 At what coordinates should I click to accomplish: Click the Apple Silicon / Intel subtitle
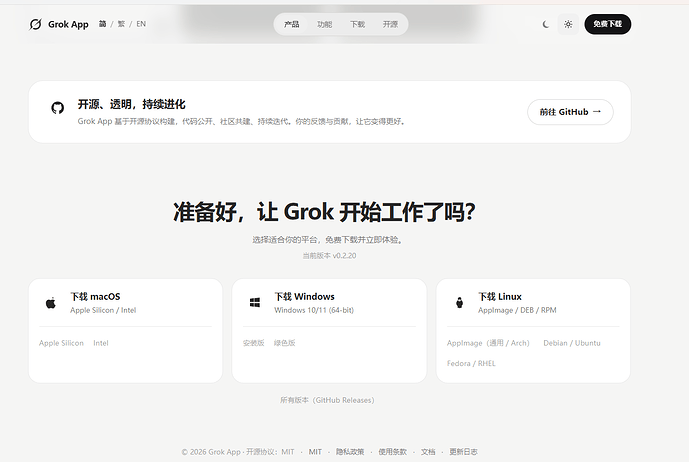(103, 310)
